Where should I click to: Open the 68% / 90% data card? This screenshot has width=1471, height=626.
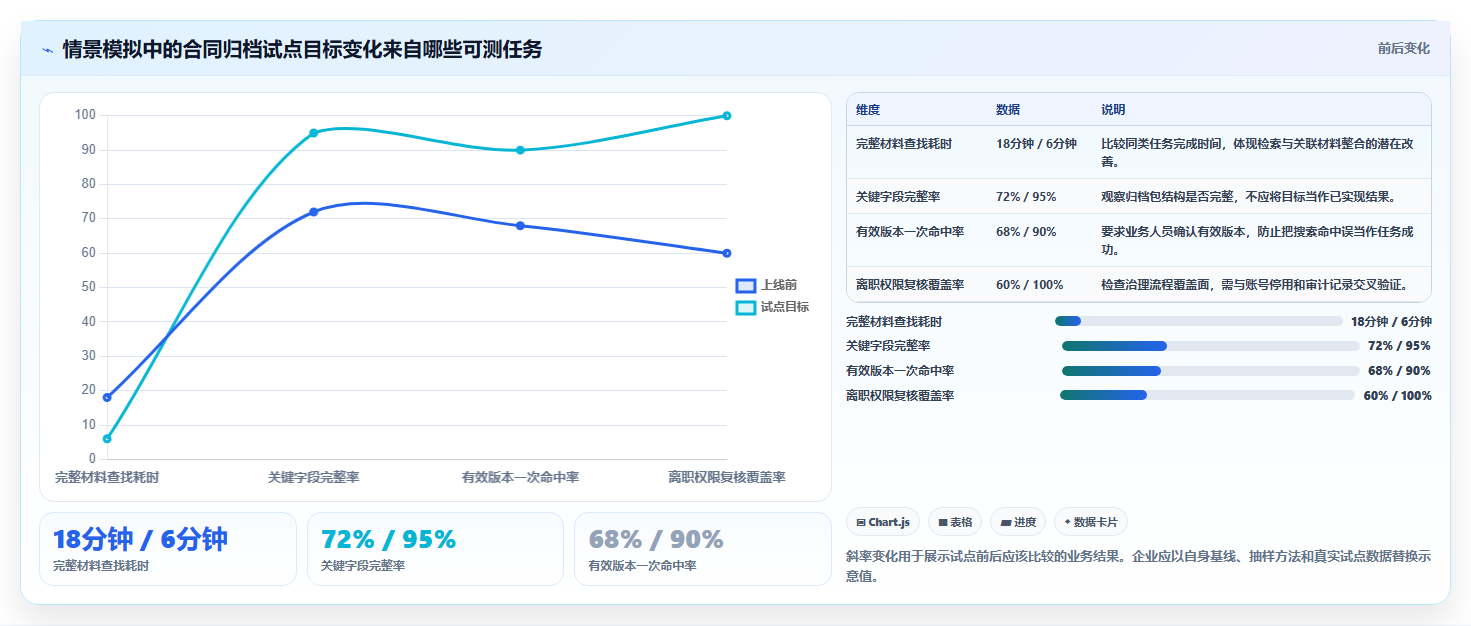pos(703,549)
